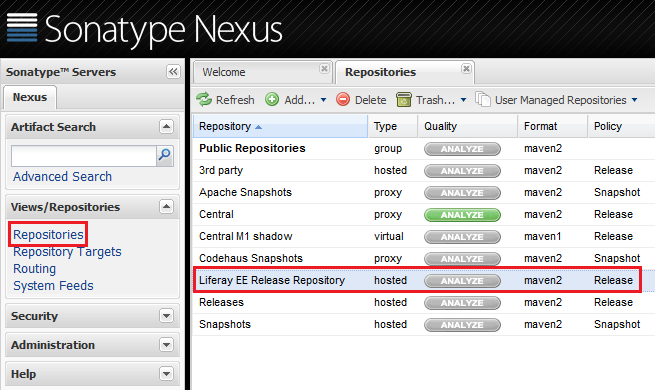Click the 'maven1' format cell

[x=543, y=236]
